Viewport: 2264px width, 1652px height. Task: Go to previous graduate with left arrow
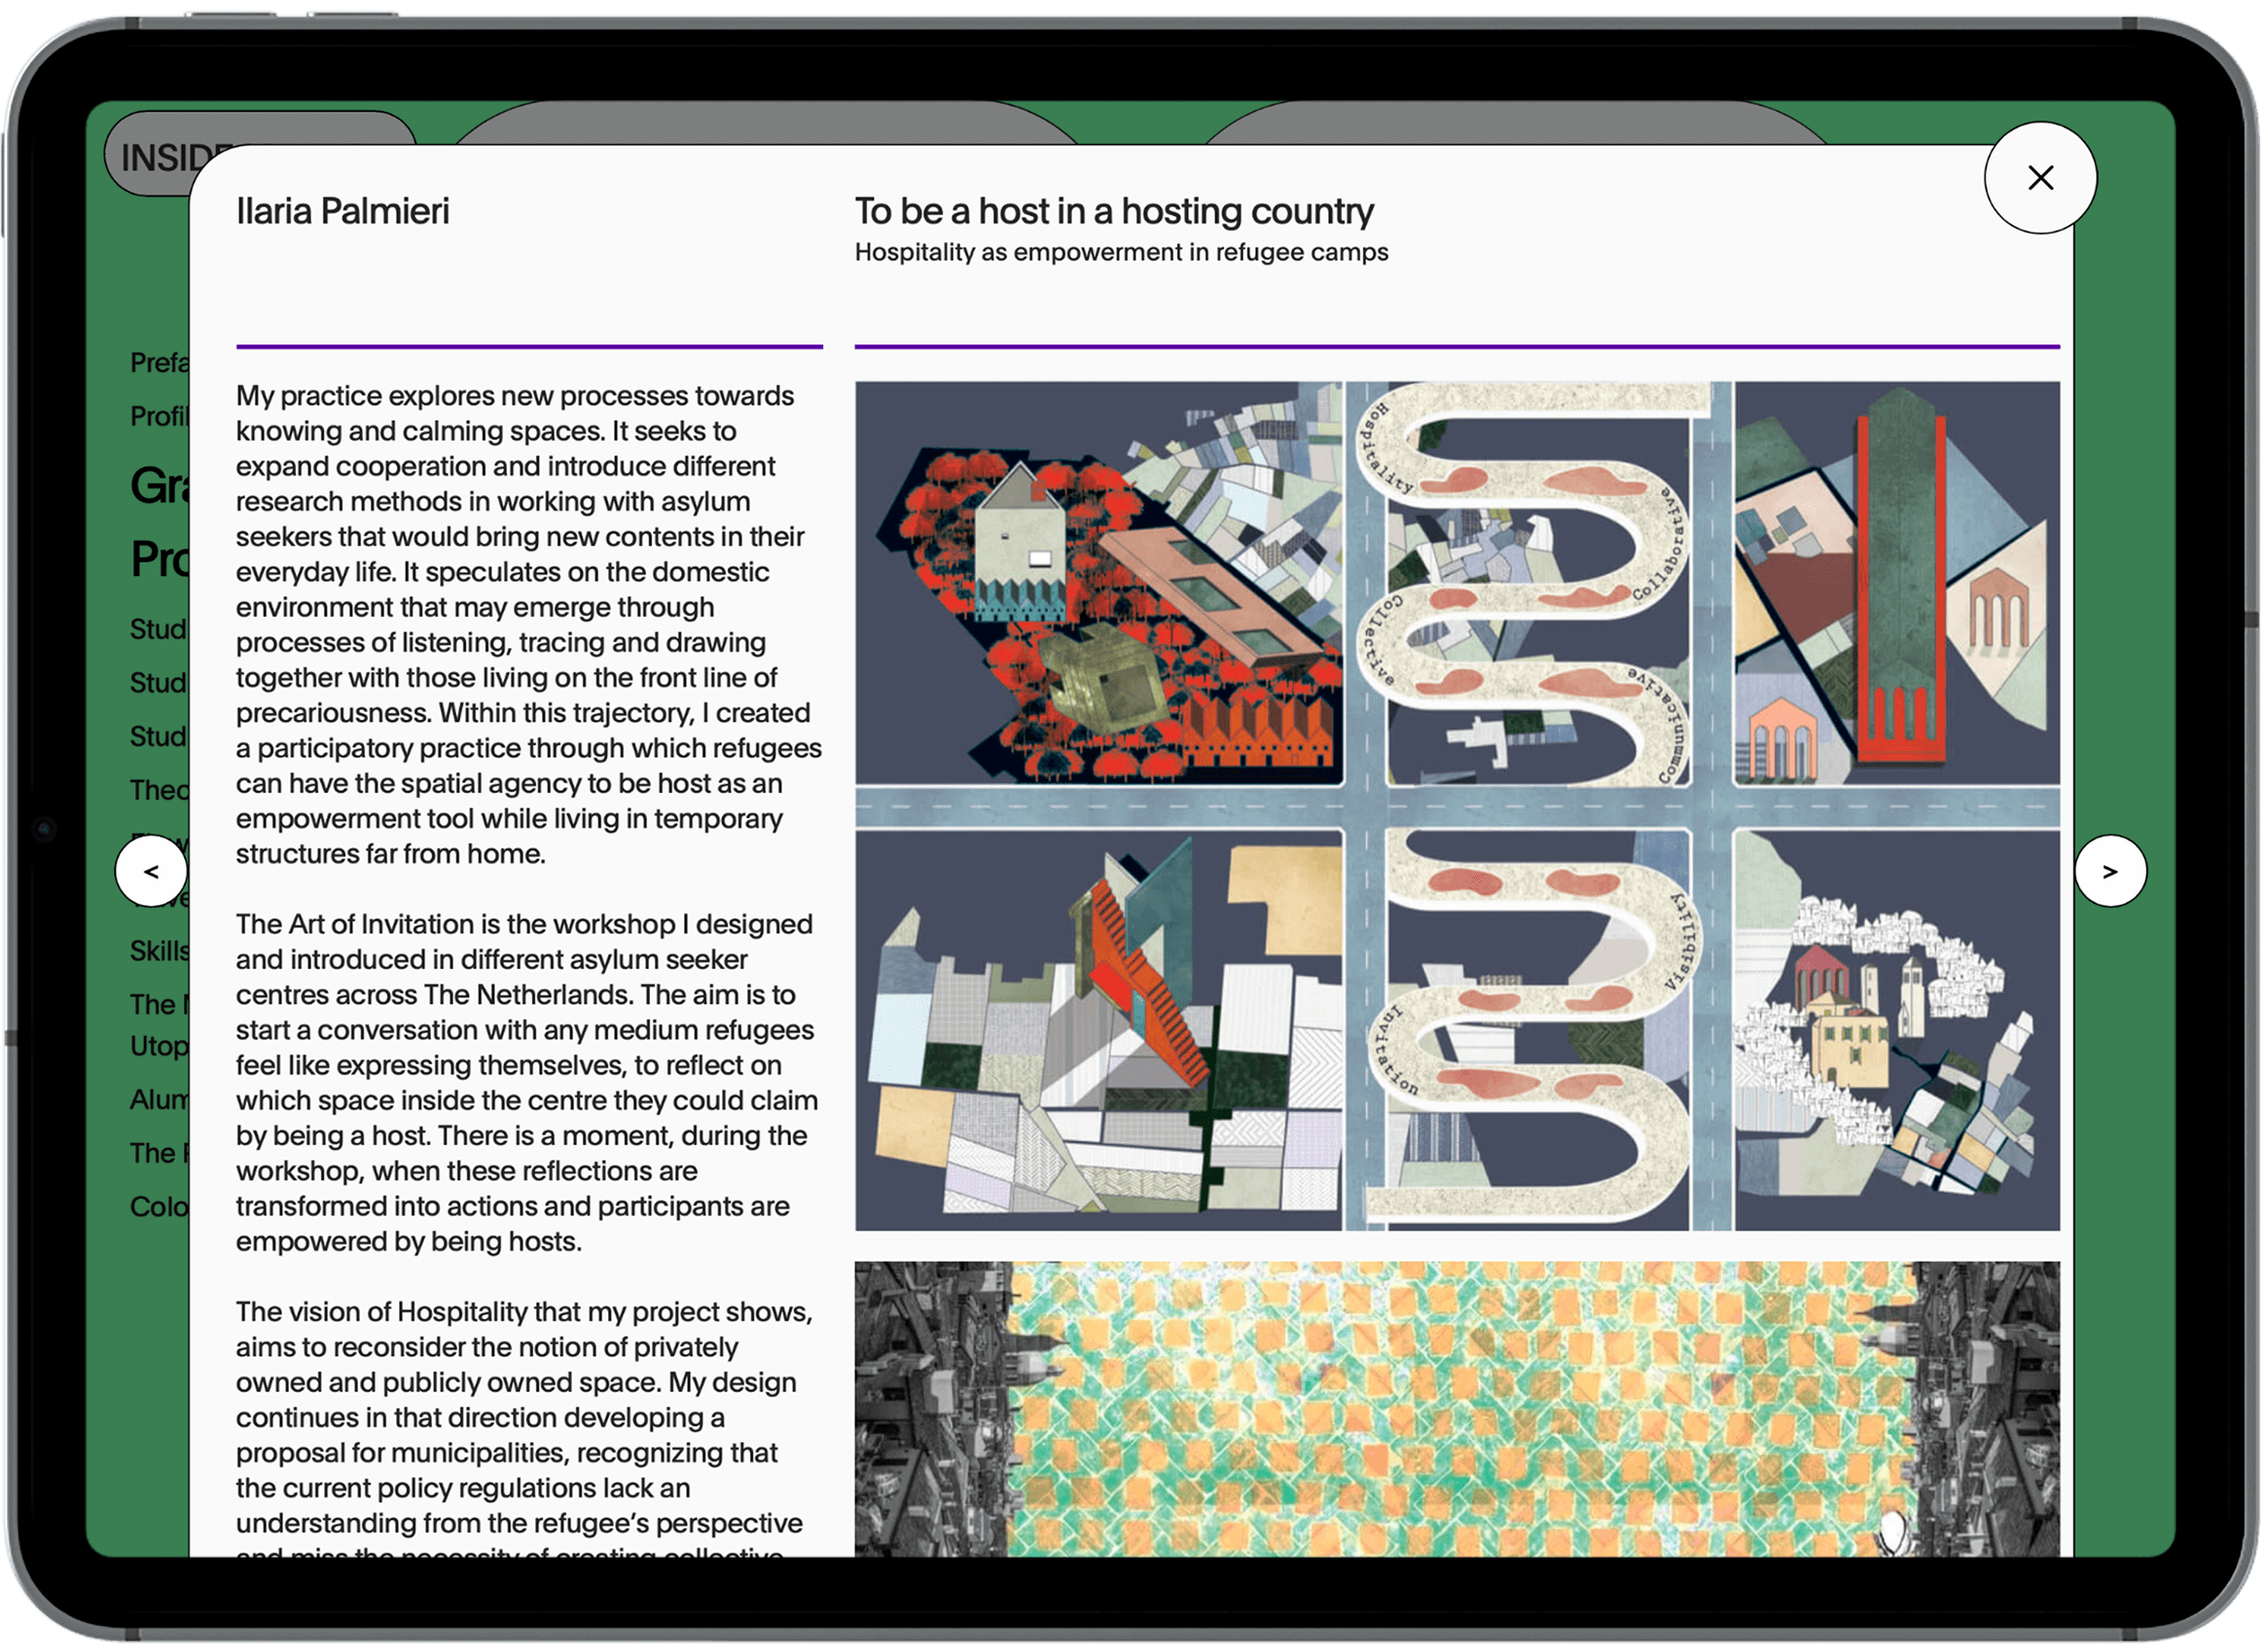click(151, 871)
